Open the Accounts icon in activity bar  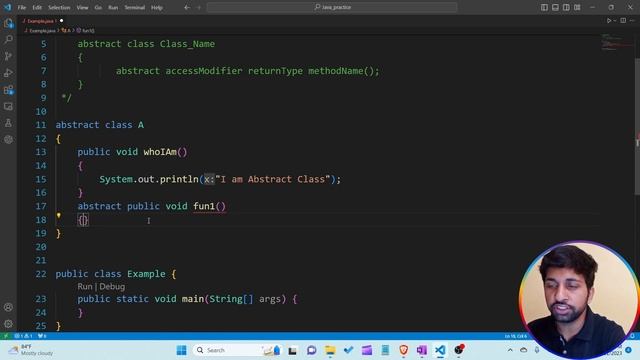[x=8, y=307]
